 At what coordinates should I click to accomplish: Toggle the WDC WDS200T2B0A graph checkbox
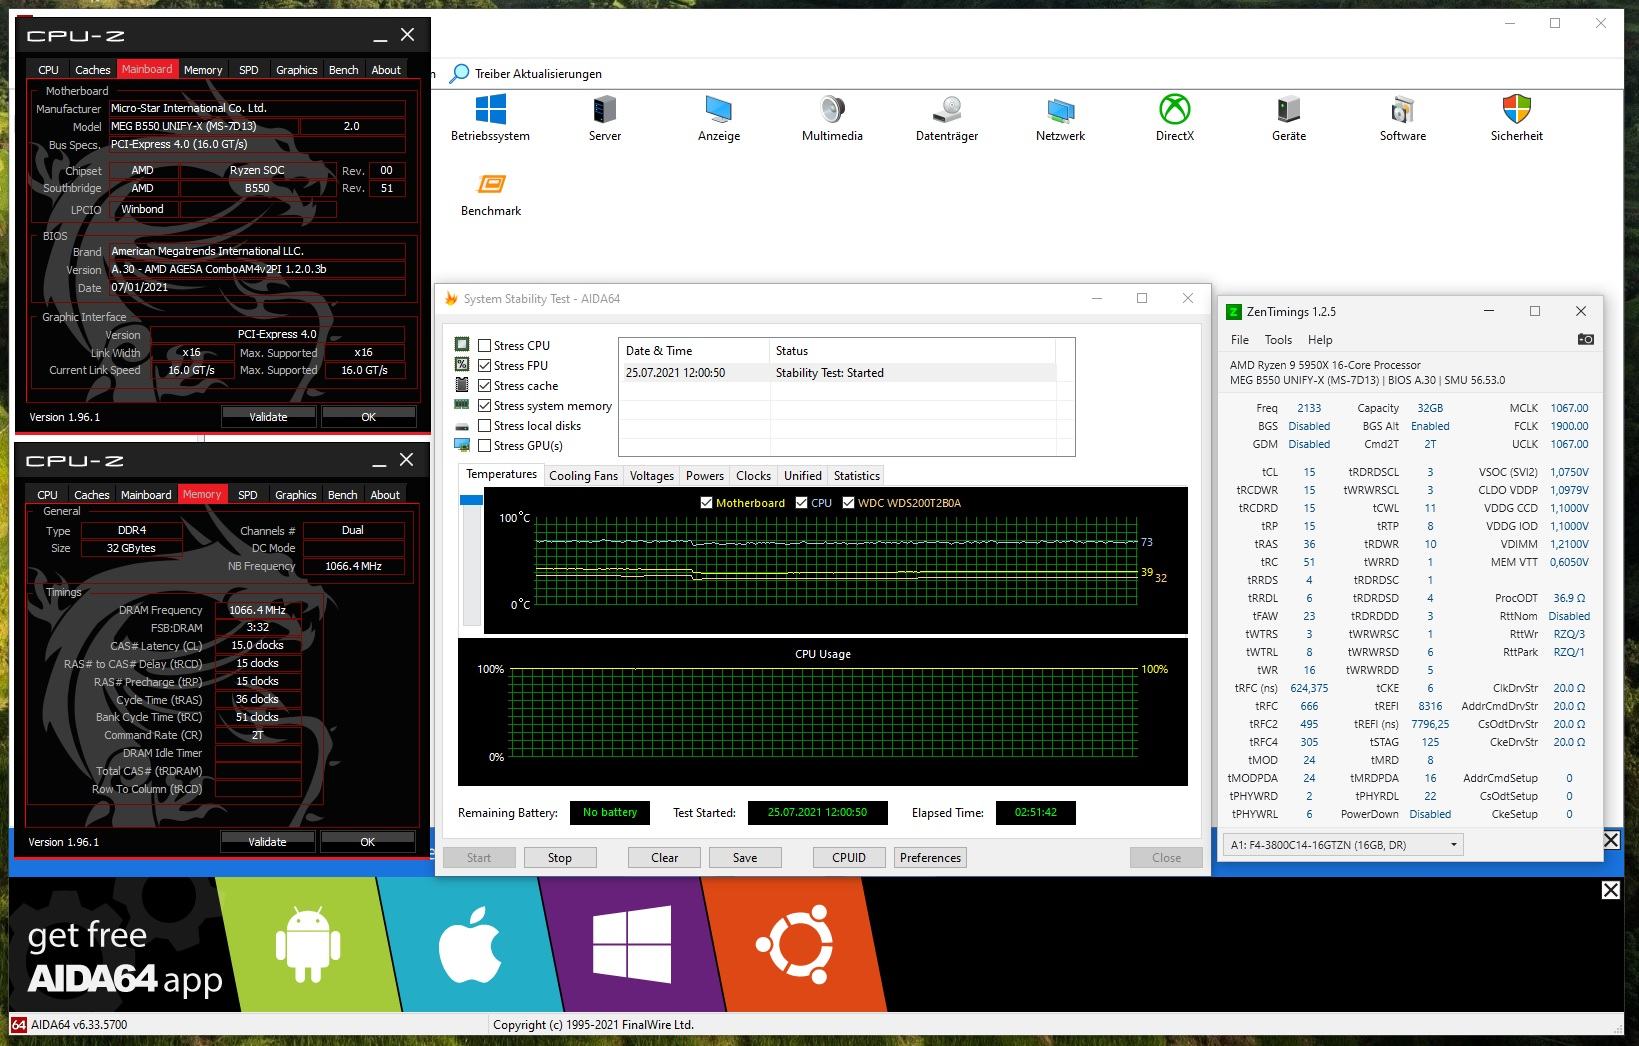[849, 503]
